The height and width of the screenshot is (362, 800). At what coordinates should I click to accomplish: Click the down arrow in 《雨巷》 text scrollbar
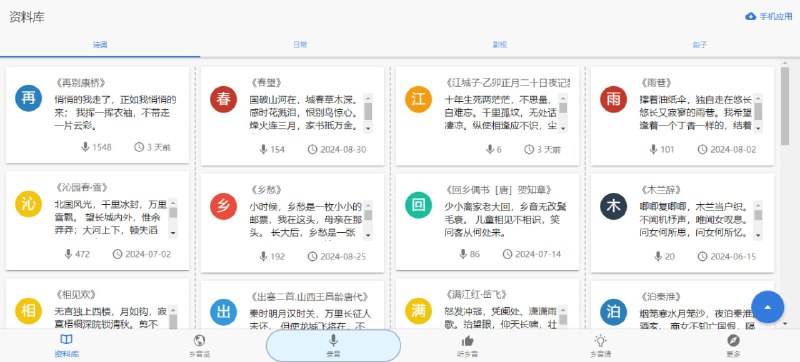click(758, 128)
